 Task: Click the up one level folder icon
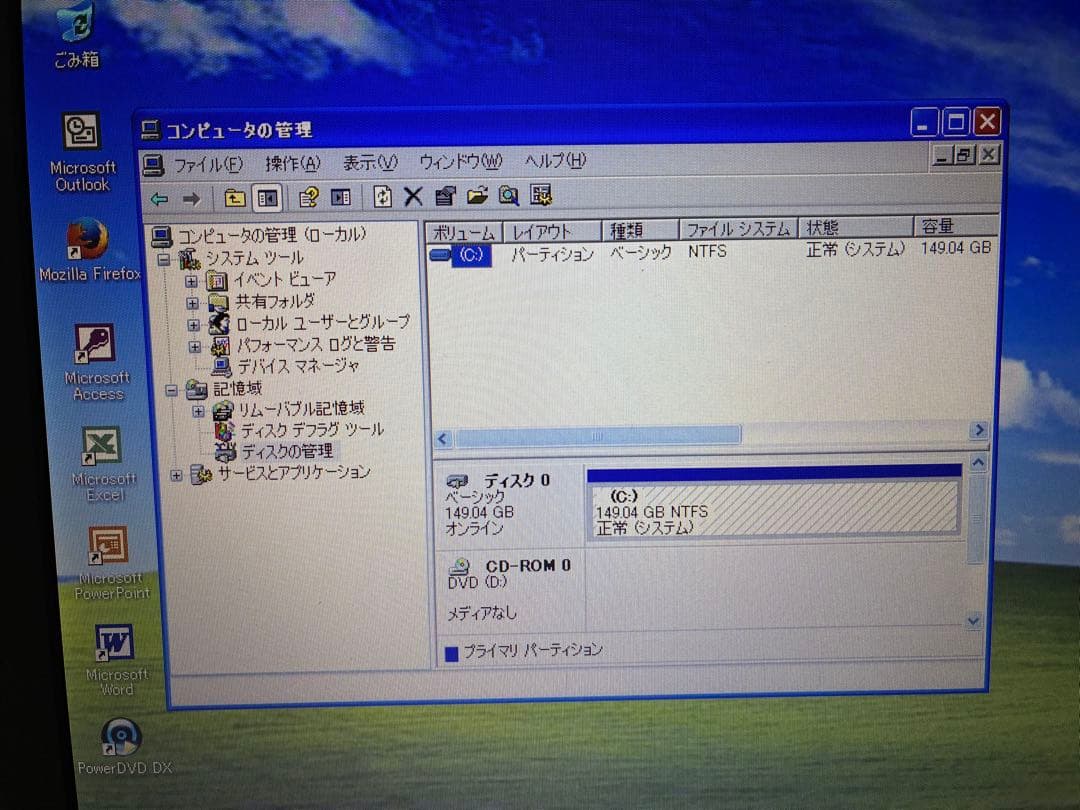point(233,196)
